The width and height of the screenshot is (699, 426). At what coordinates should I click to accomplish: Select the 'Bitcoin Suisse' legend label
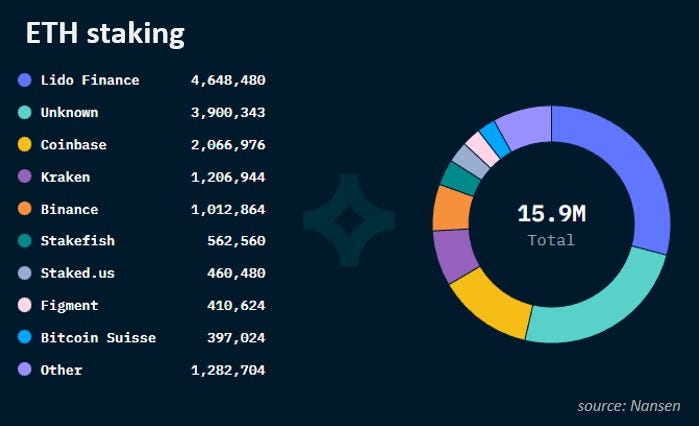(99, 338)
